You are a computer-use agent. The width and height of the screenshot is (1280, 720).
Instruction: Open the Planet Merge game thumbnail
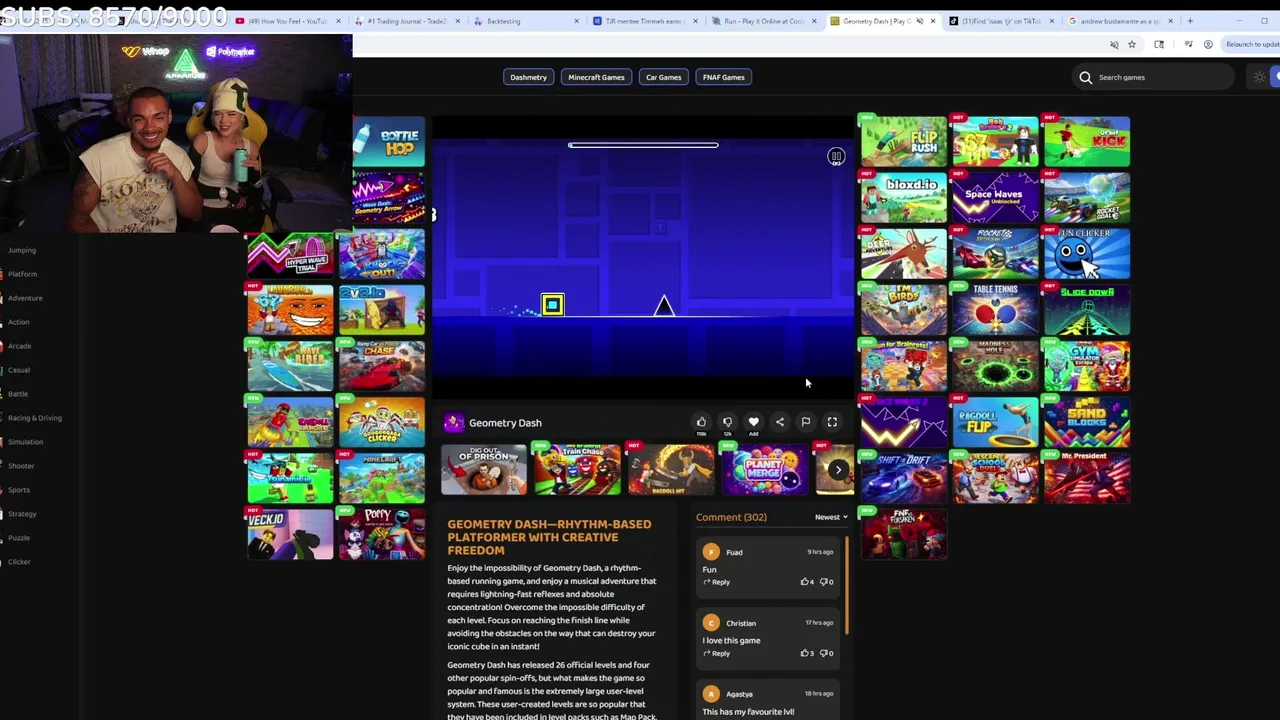tap(764, 470)
